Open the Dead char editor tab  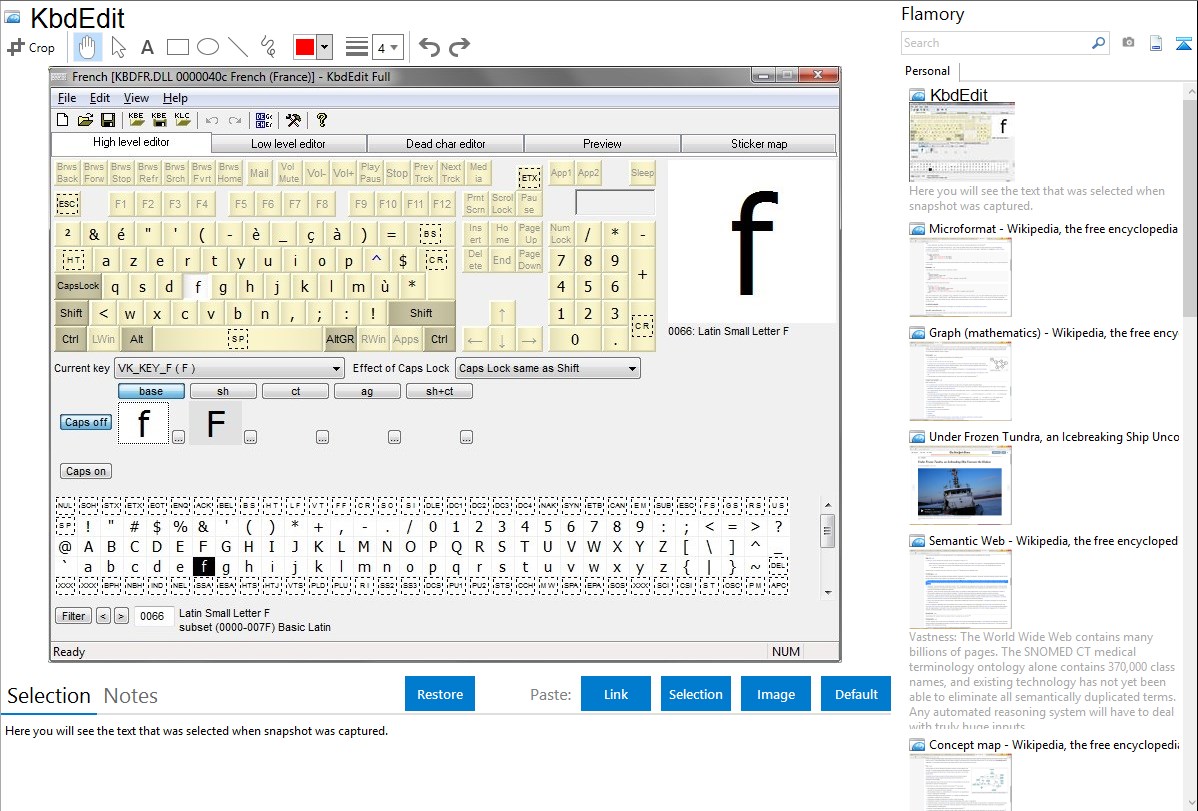(x=445, y=144)
